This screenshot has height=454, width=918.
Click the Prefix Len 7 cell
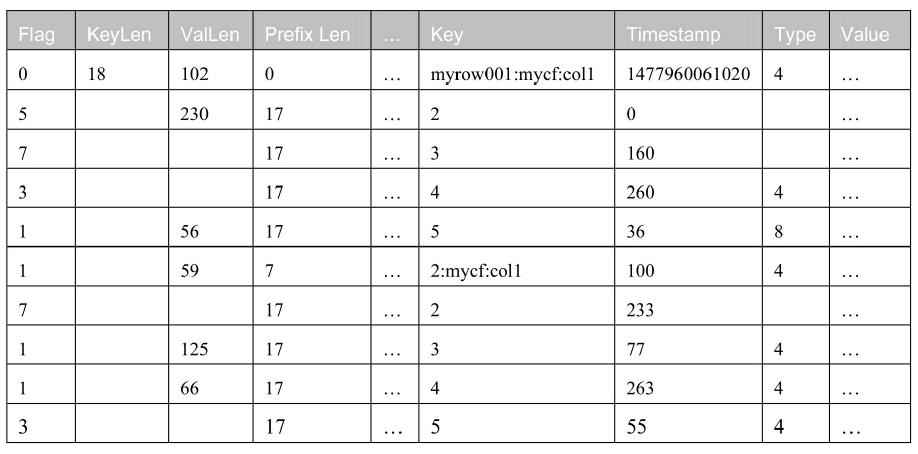point(312,267)
